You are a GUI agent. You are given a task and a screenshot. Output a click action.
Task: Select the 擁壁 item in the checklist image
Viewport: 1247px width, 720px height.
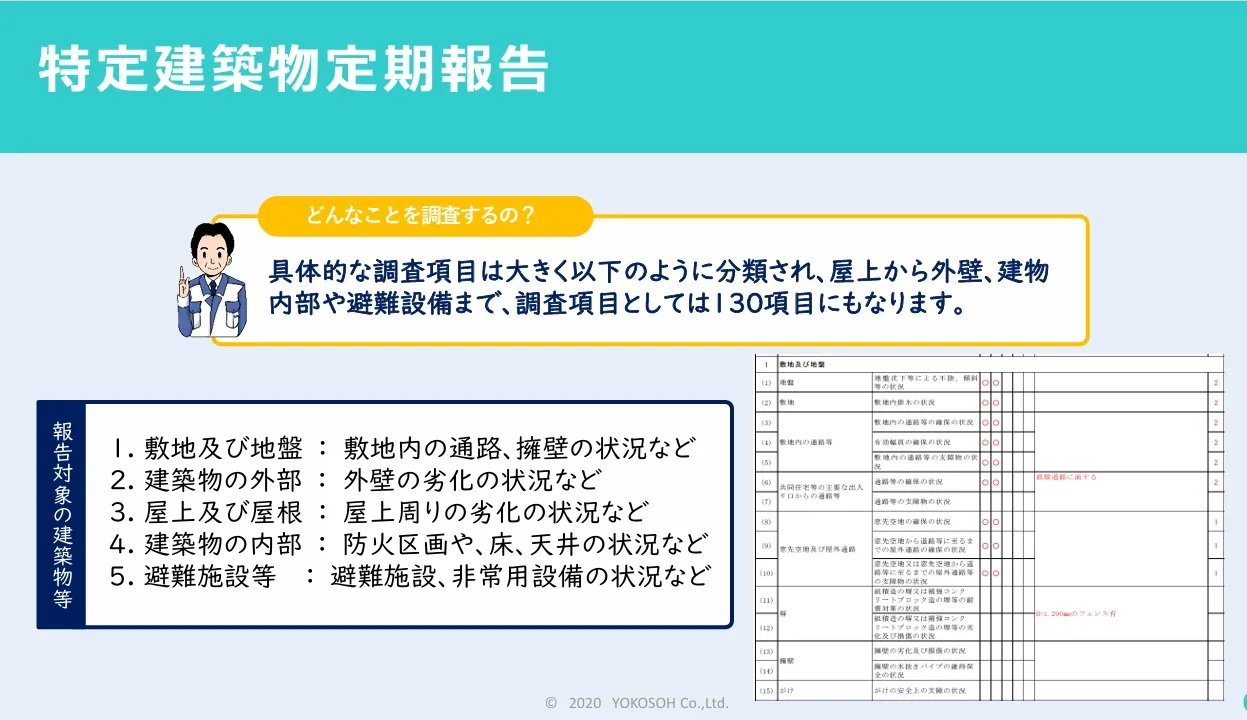click(787, 661)
